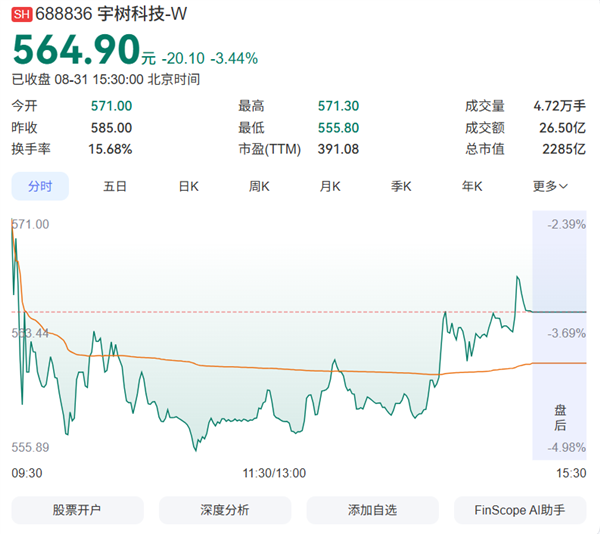Viewport: 600px width, 534px height.
Task: Click the 11:30/13:00 time axis label
Action: point(274,473)
